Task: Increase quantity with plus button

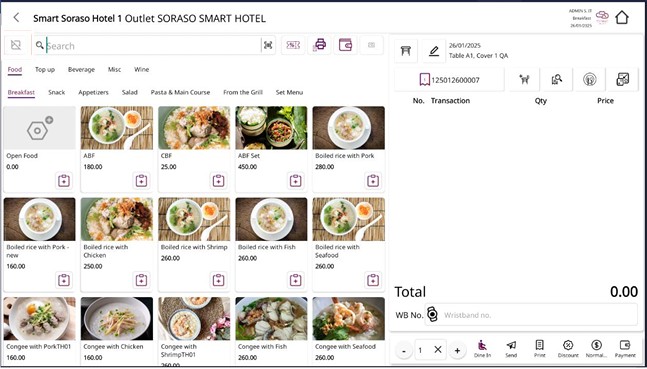Action: click(x=457, y=351)
